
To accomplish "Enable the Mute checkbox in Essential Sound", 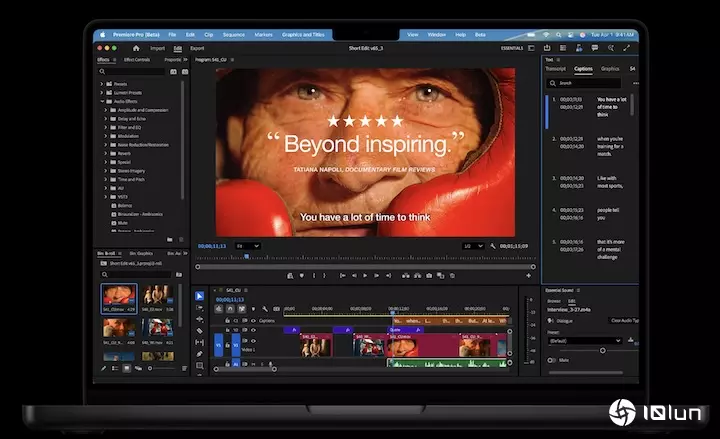I will click(x=551, y=360).
